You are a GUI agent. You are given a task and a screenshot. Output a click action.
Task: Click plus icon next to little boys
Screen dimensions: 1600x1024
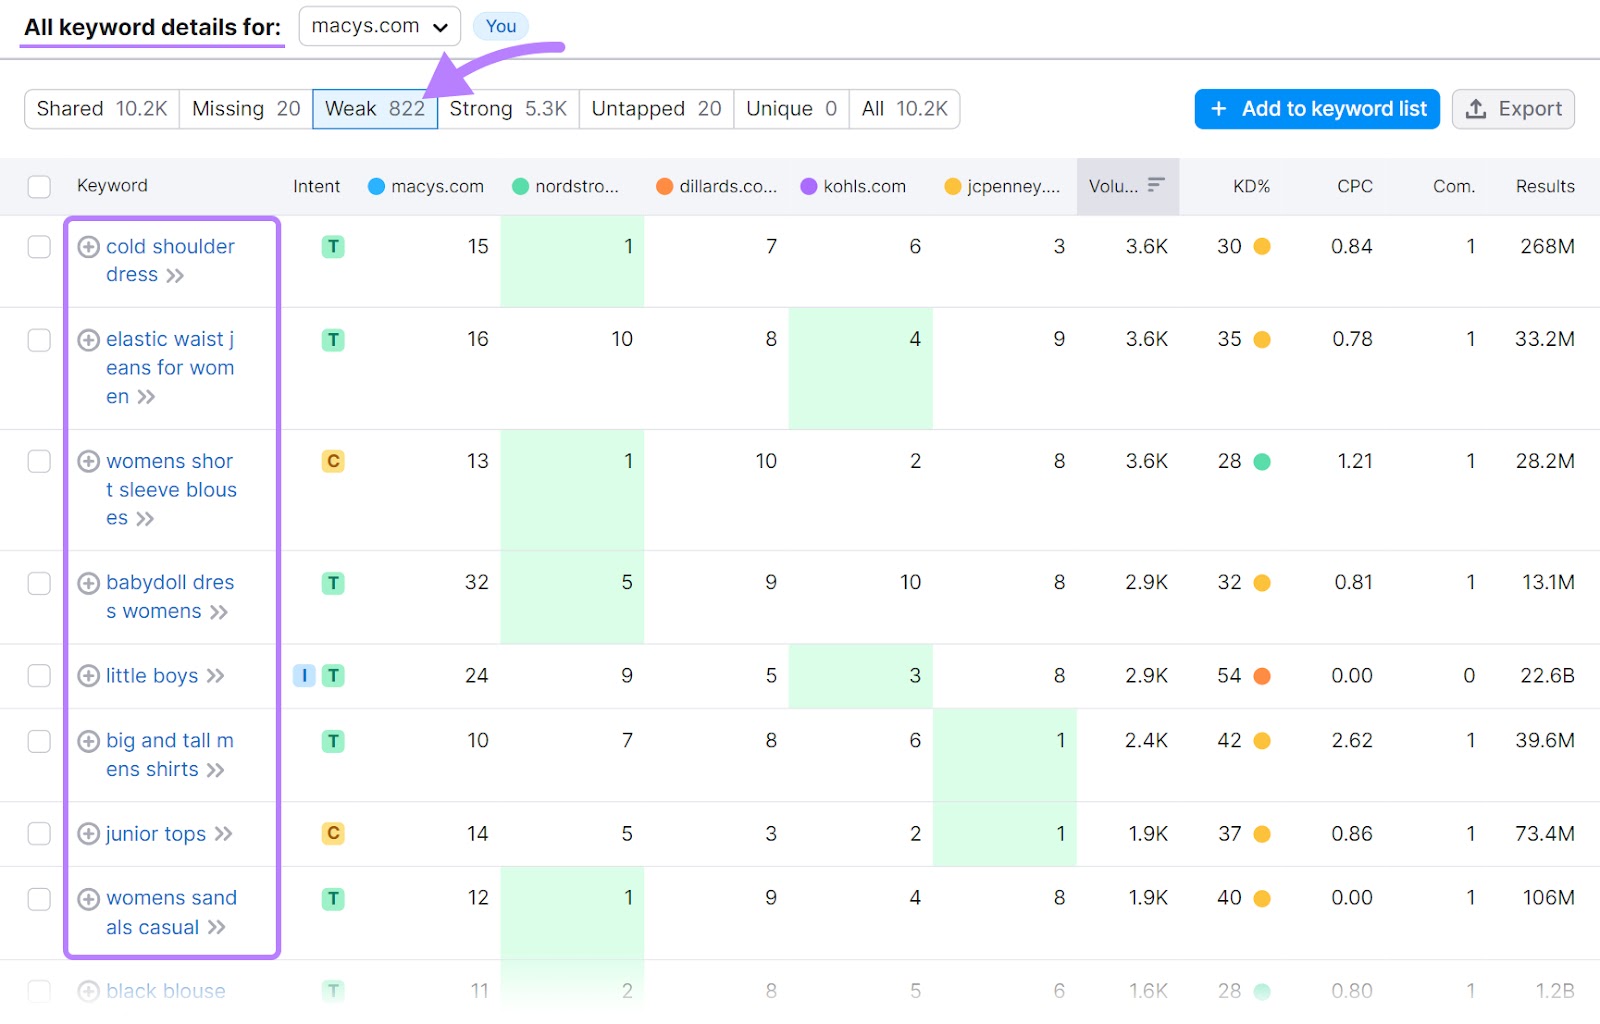(88, 676)
